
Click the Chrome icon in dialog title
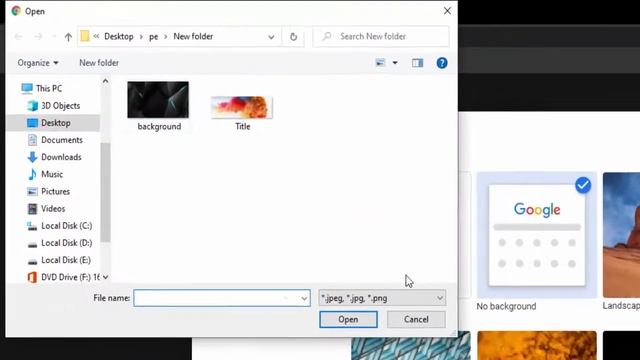(x=16, y=11)
